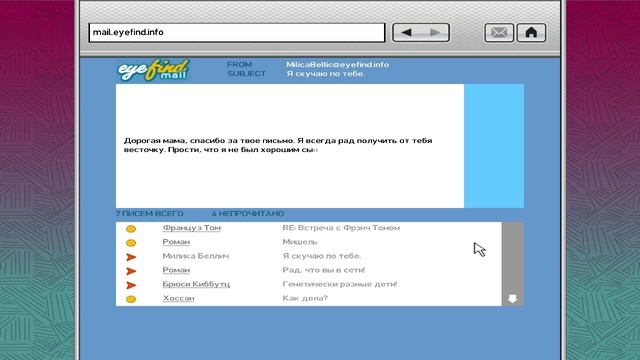Open the sender link Милика Беллич
The width and height of the screenshot is (640, 360).
click(x=196, y=256)
